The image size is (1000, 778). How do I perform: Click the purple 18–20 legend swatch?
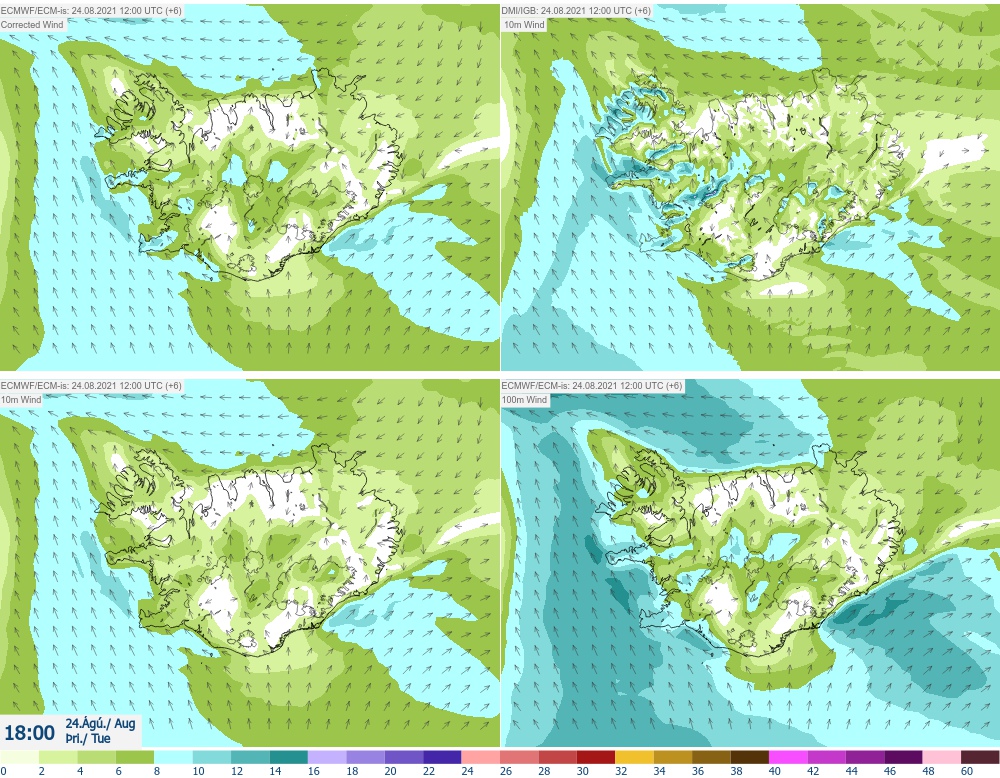(365, 757)
